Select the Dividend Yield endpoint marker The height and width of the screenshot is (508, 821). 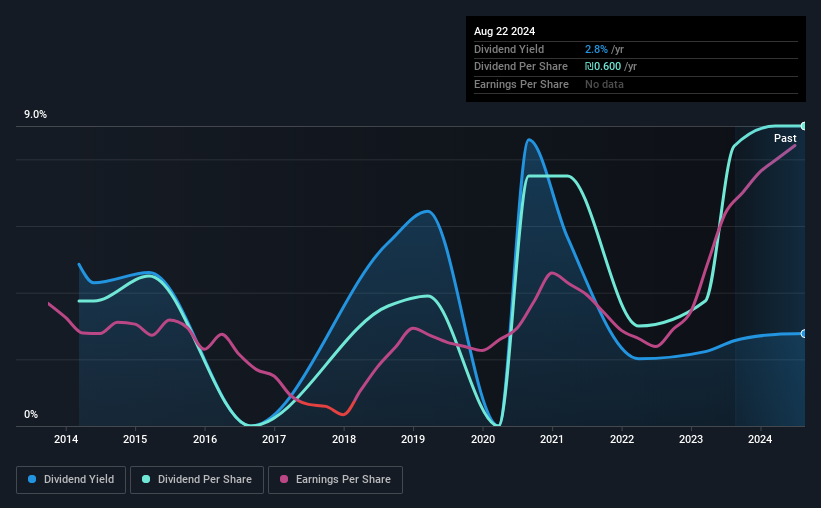point(804,334)
